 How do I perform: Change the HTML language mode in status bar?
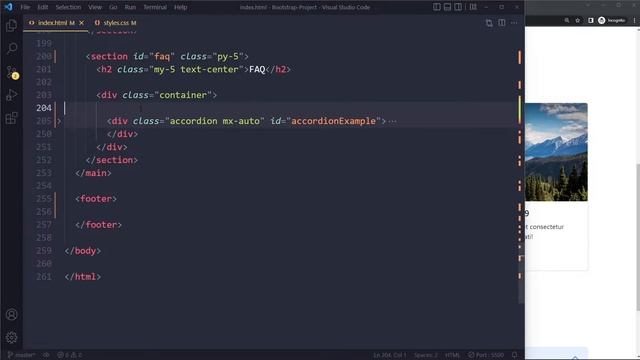tap(452, 355)
